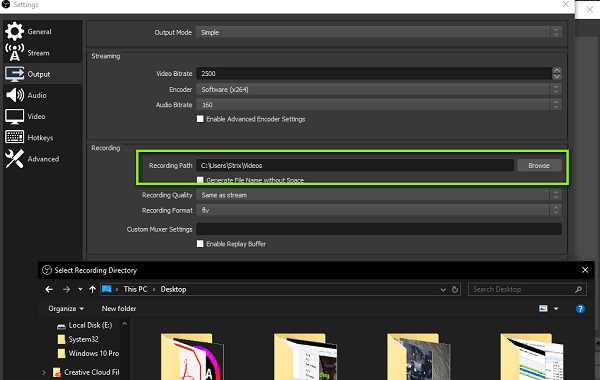Viewport: 600px width, 380px height.
Task: Refresh the Desktop folder listing
Action: coord(455,290)
